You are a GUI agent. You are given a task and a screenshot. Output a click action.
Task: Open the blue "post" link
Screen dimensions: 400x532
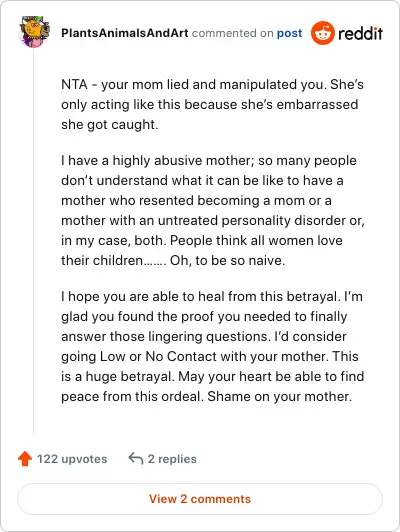[289, 33]
